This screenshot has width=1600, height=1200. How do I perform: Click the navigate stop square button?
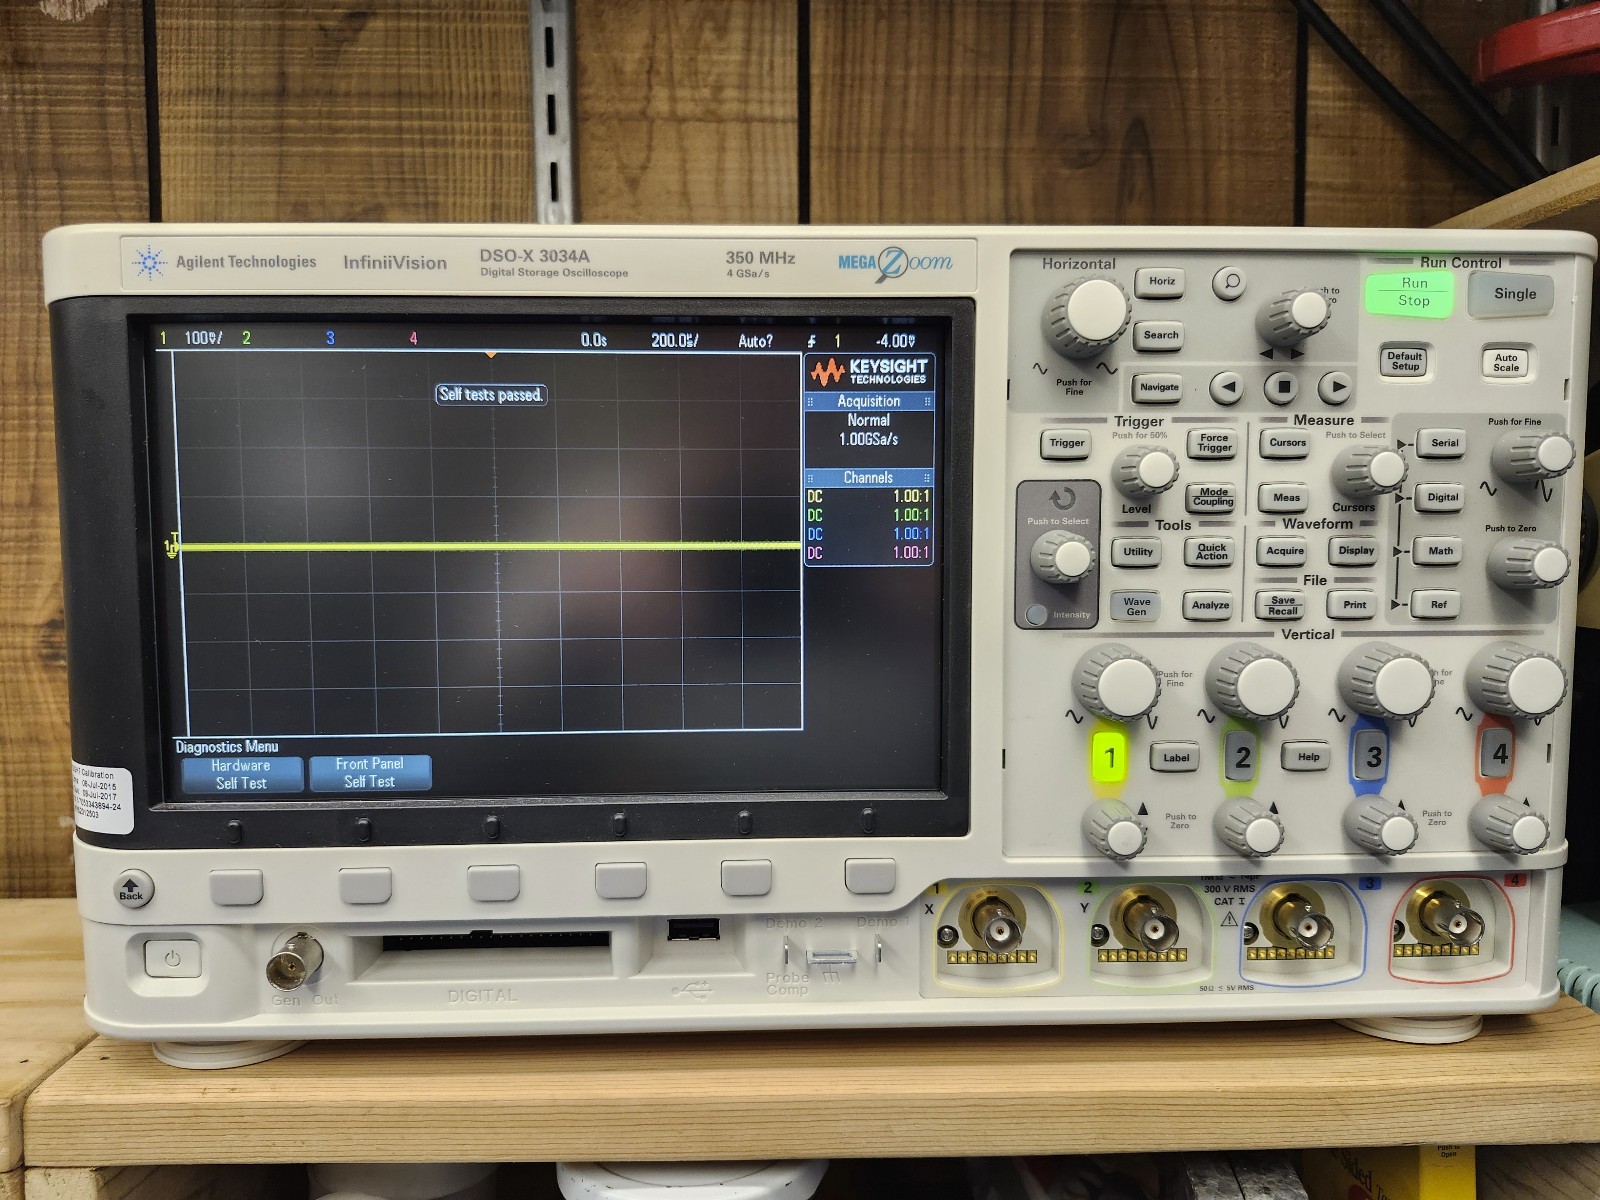(x=1282, y=387)
